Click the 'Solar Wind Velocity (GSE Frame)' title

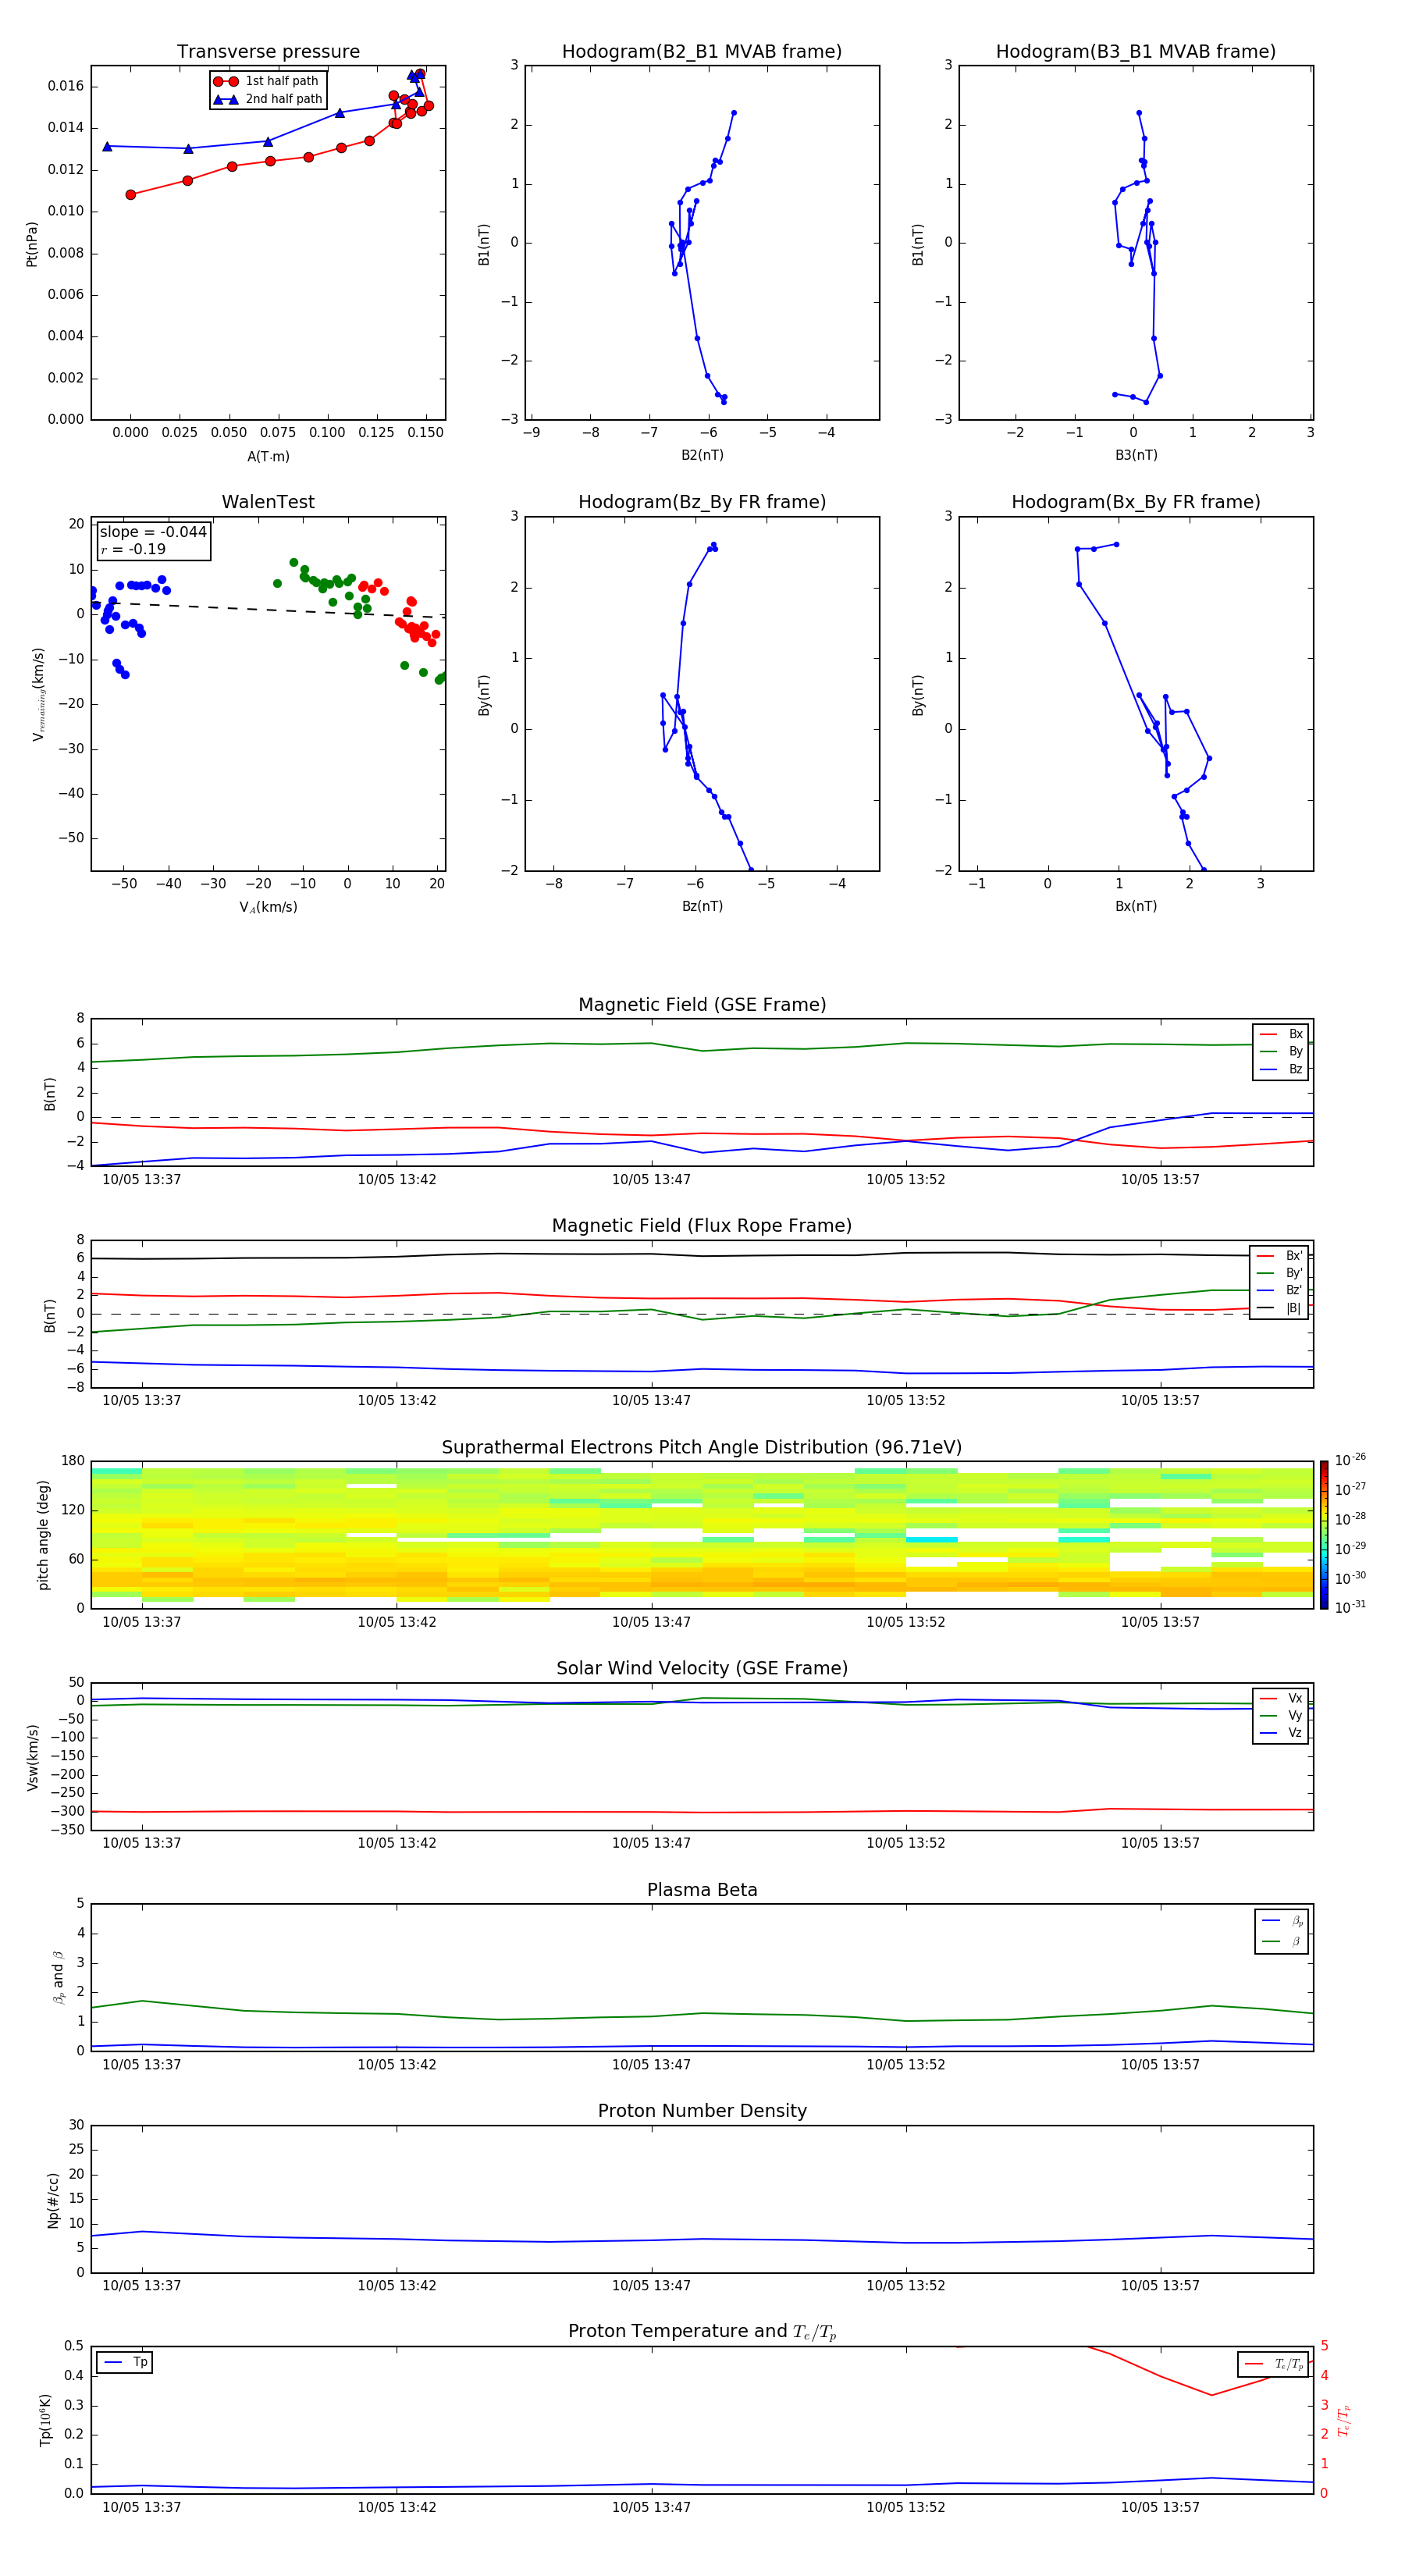tap(702, 1668)
